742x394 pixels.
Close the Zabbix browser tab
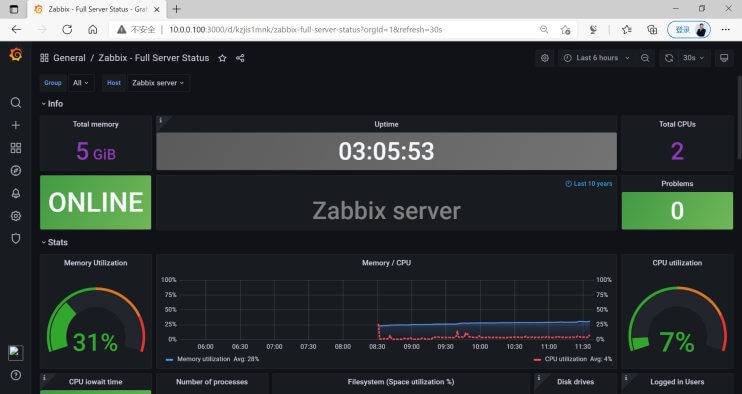click(x=157, y=9)
